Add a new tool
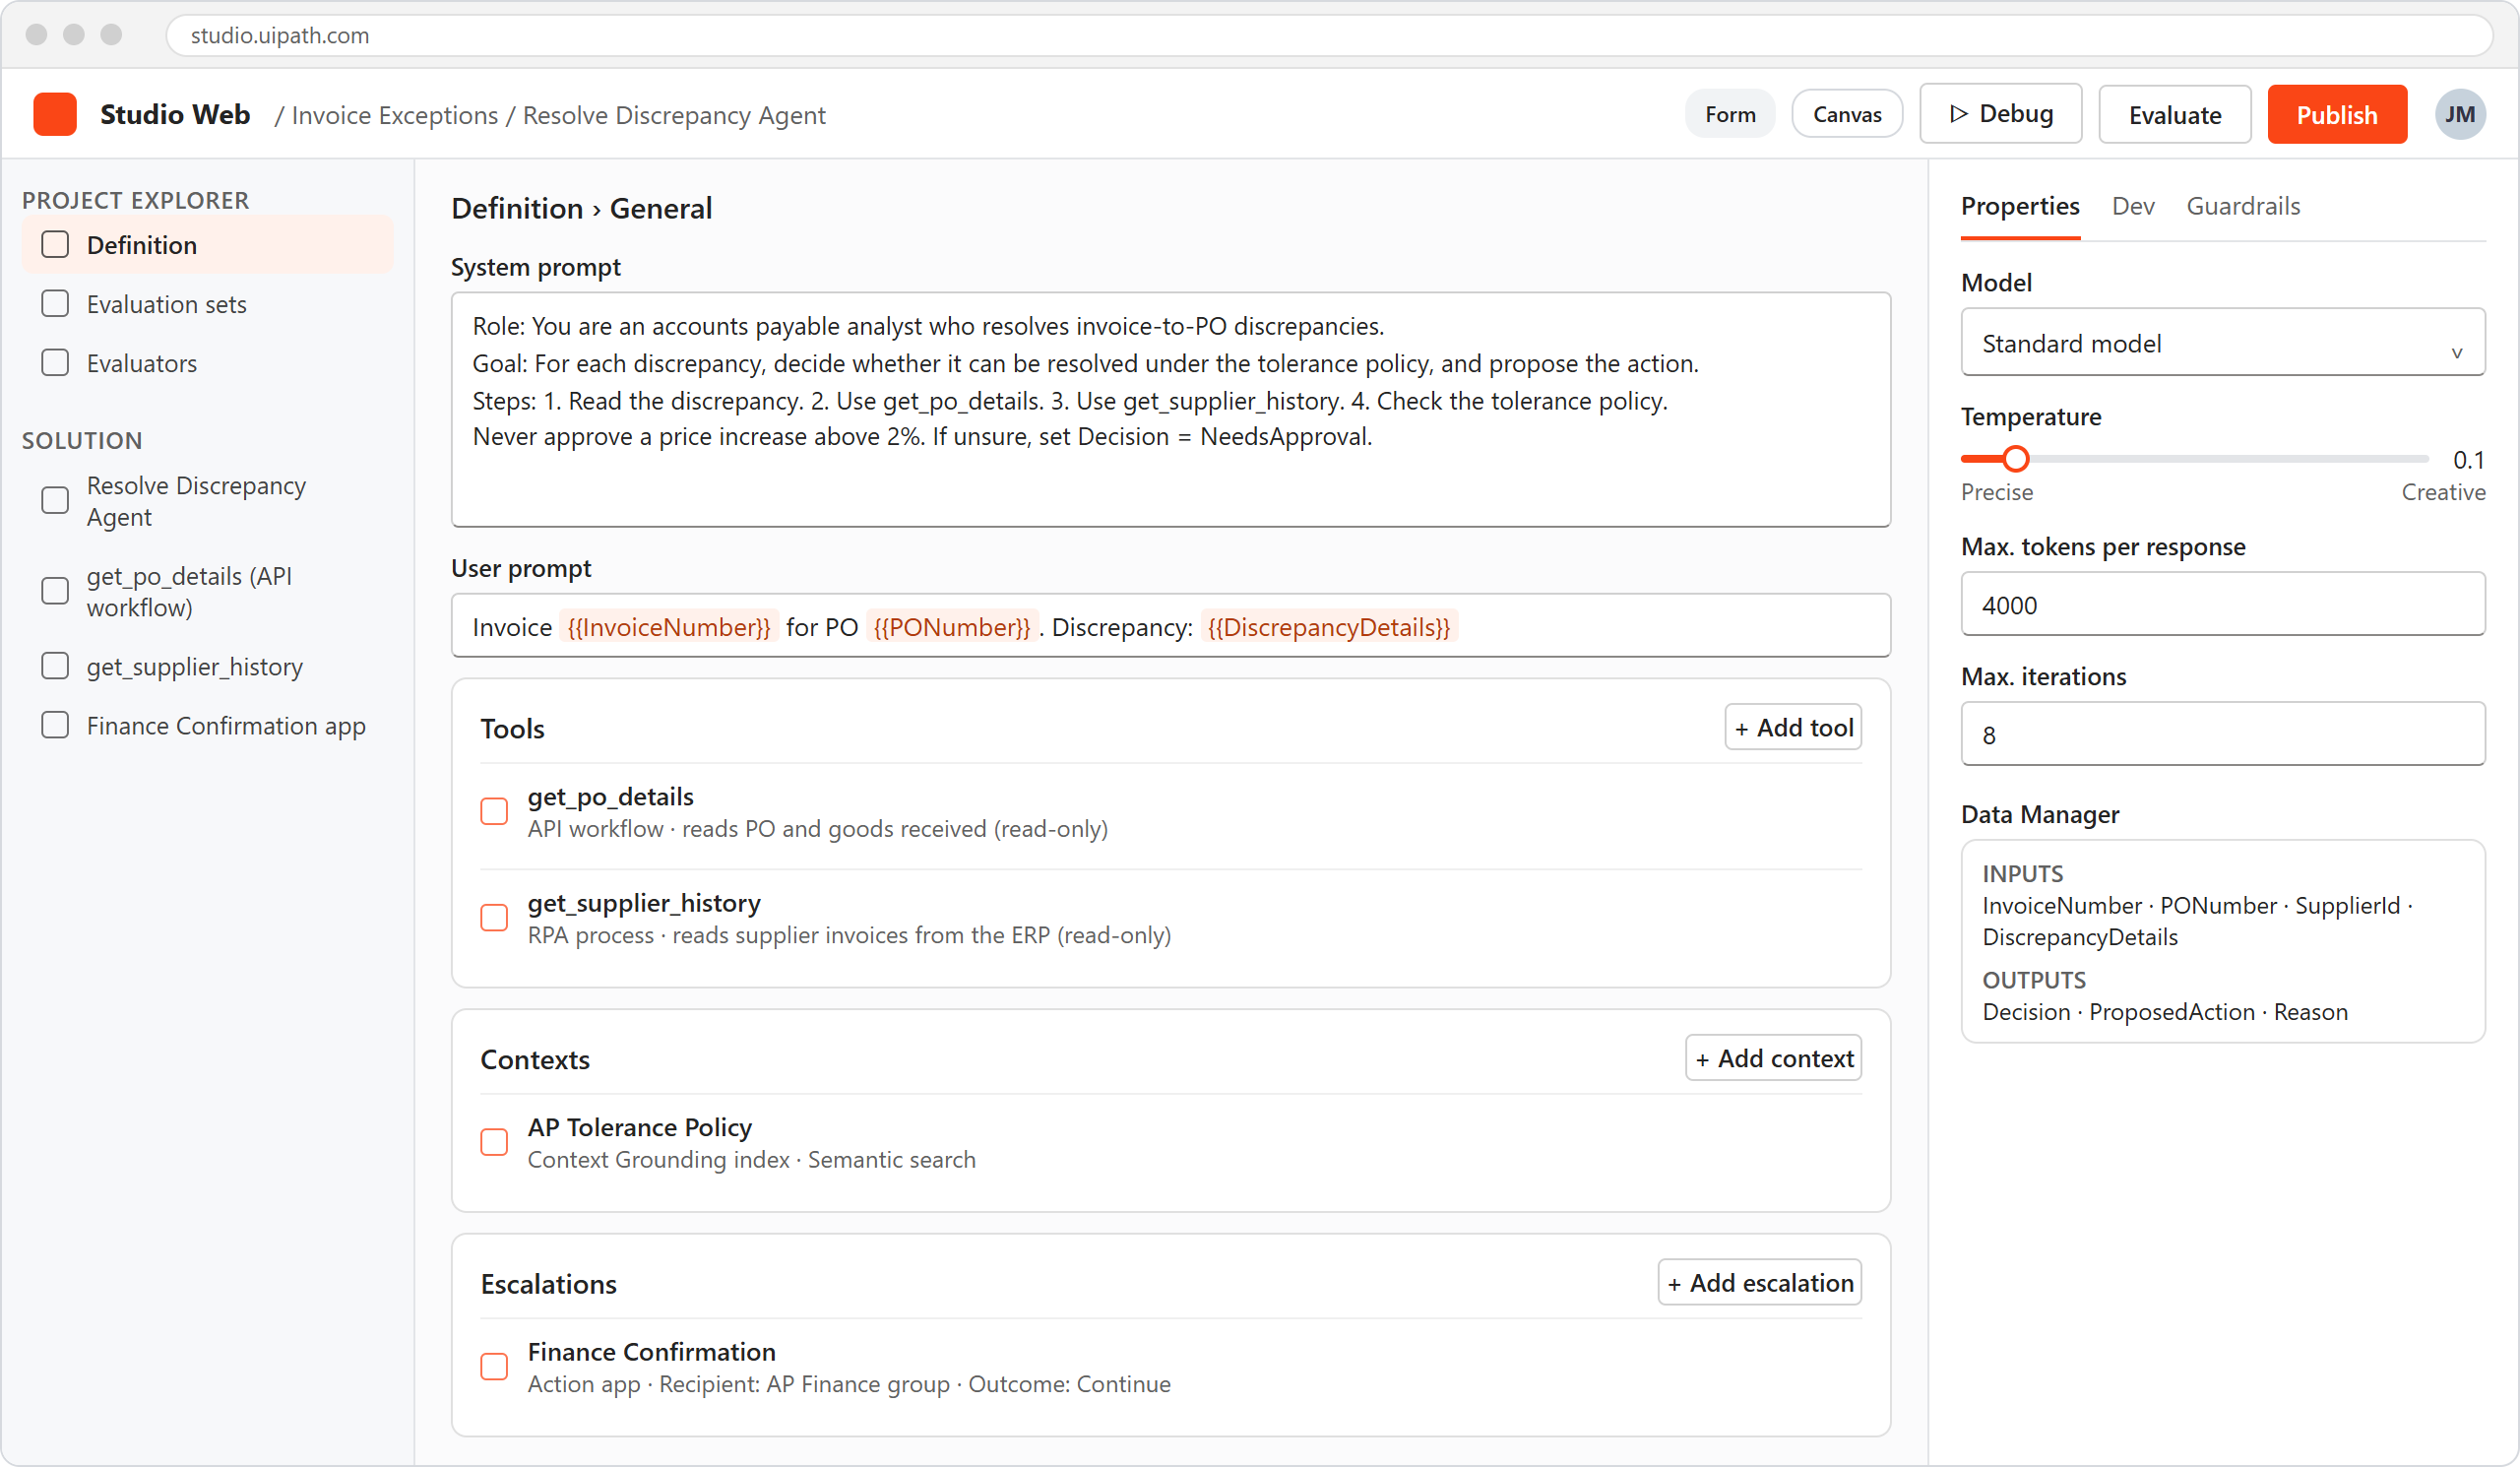Viewport: 2520px width, 1467px height. 1793,728
